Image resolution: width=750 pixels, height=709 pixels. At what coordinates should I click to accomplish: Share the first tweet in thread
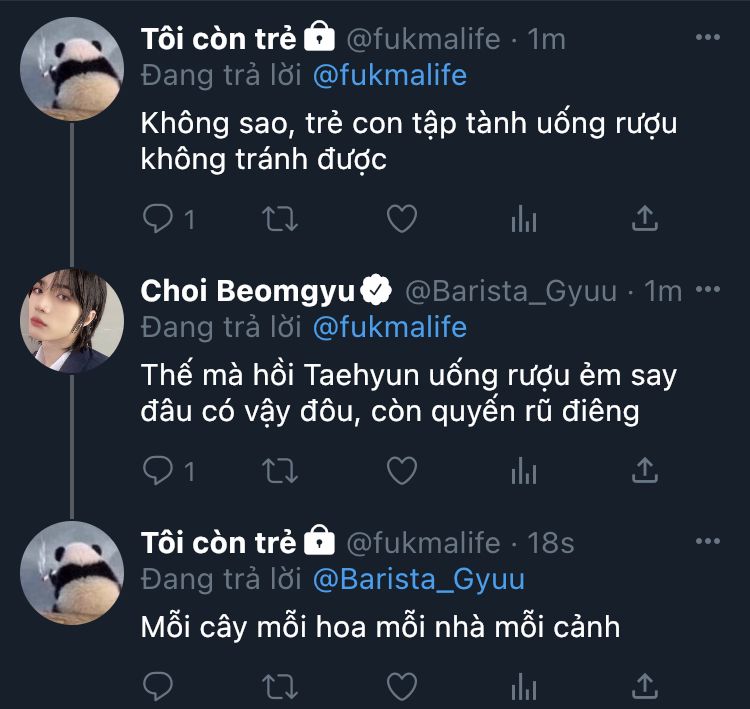(645, 218)
